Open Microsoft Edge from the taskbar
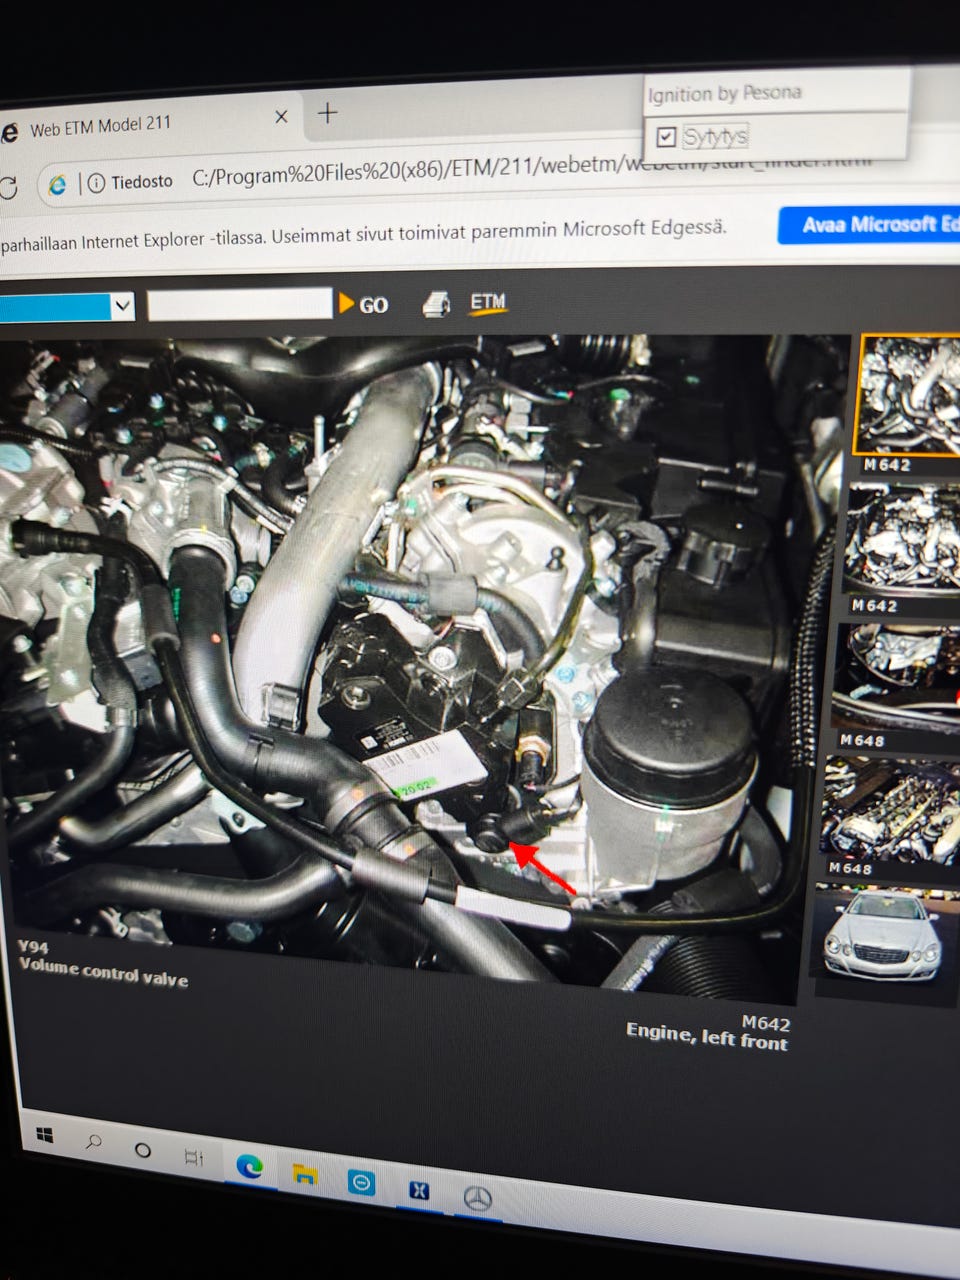The height and width of the screenshot is (1280, 960). (x=249, y=1165)
